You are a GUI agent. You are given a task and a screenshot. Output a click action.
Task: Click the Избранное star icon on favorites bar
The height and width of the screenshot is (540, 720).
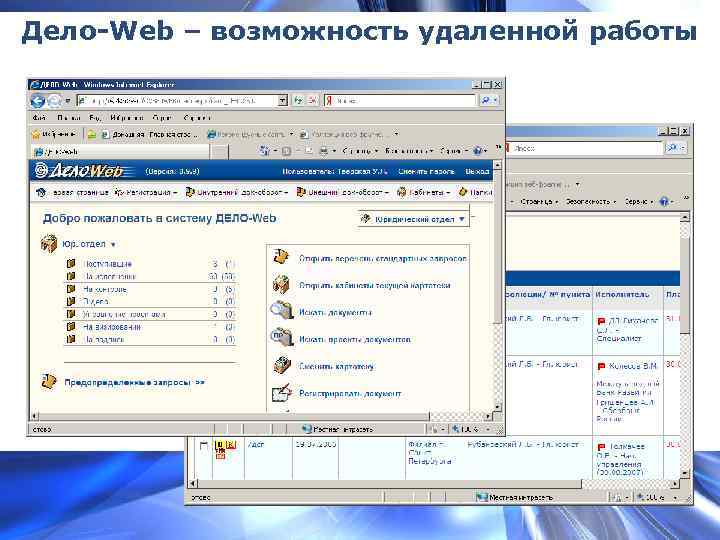[36, 135]
